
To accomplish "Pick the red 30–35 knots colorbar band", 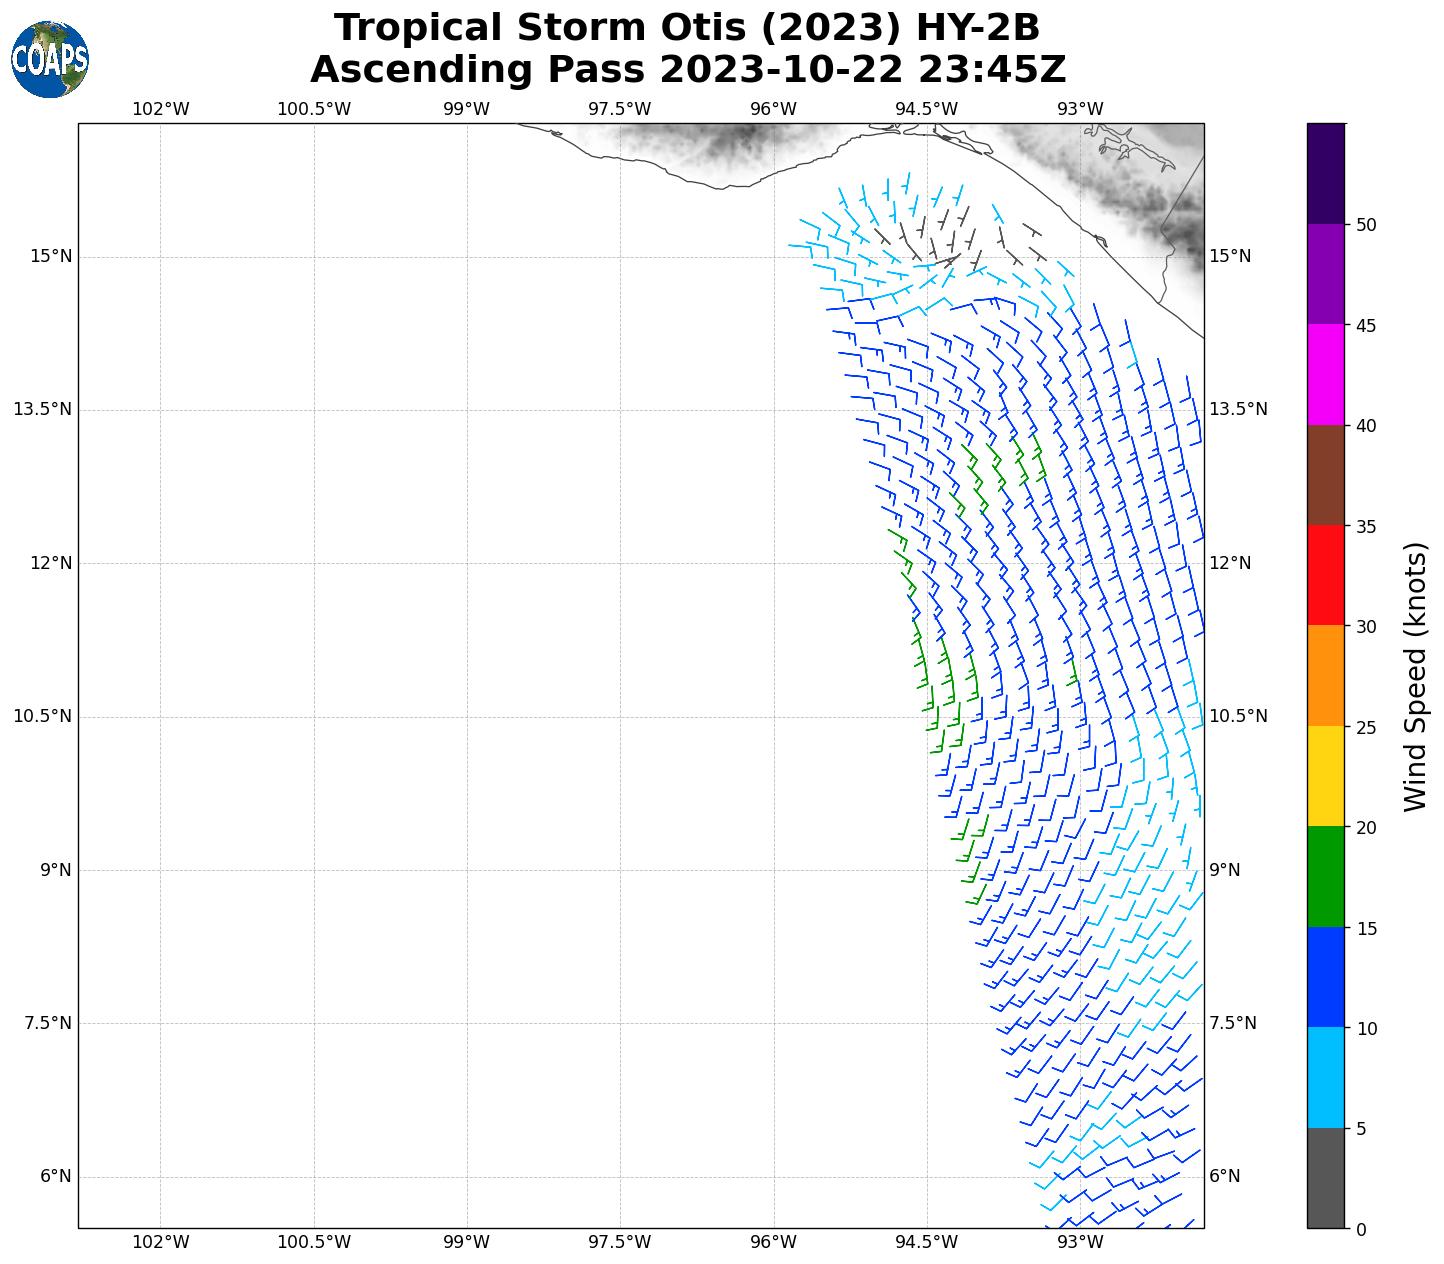I will pos(1325,575).
